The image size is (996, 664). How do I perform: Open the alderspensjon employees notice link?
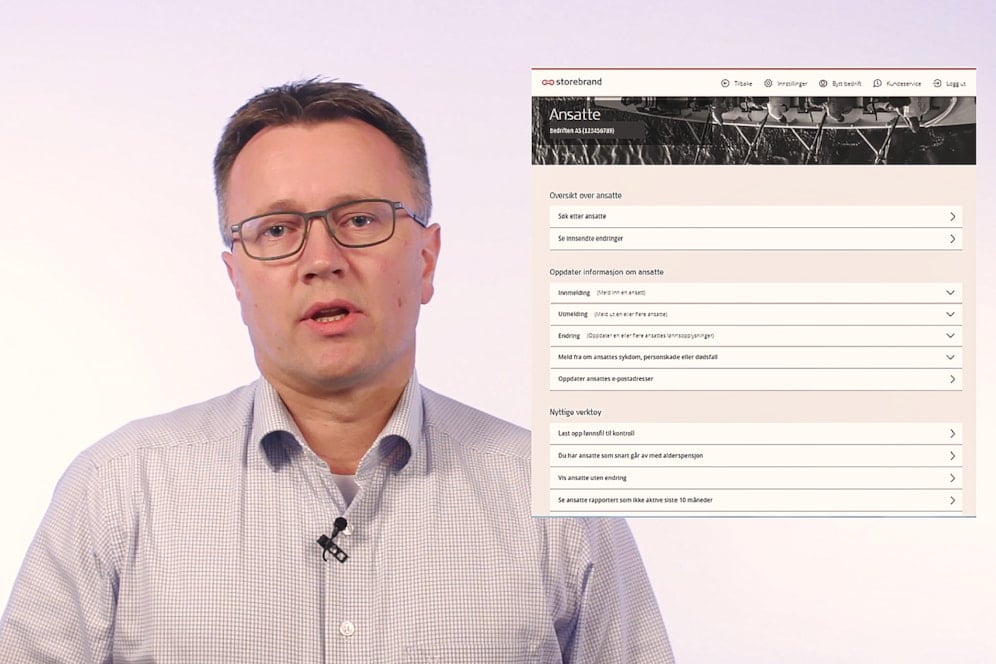click(630, 456)
